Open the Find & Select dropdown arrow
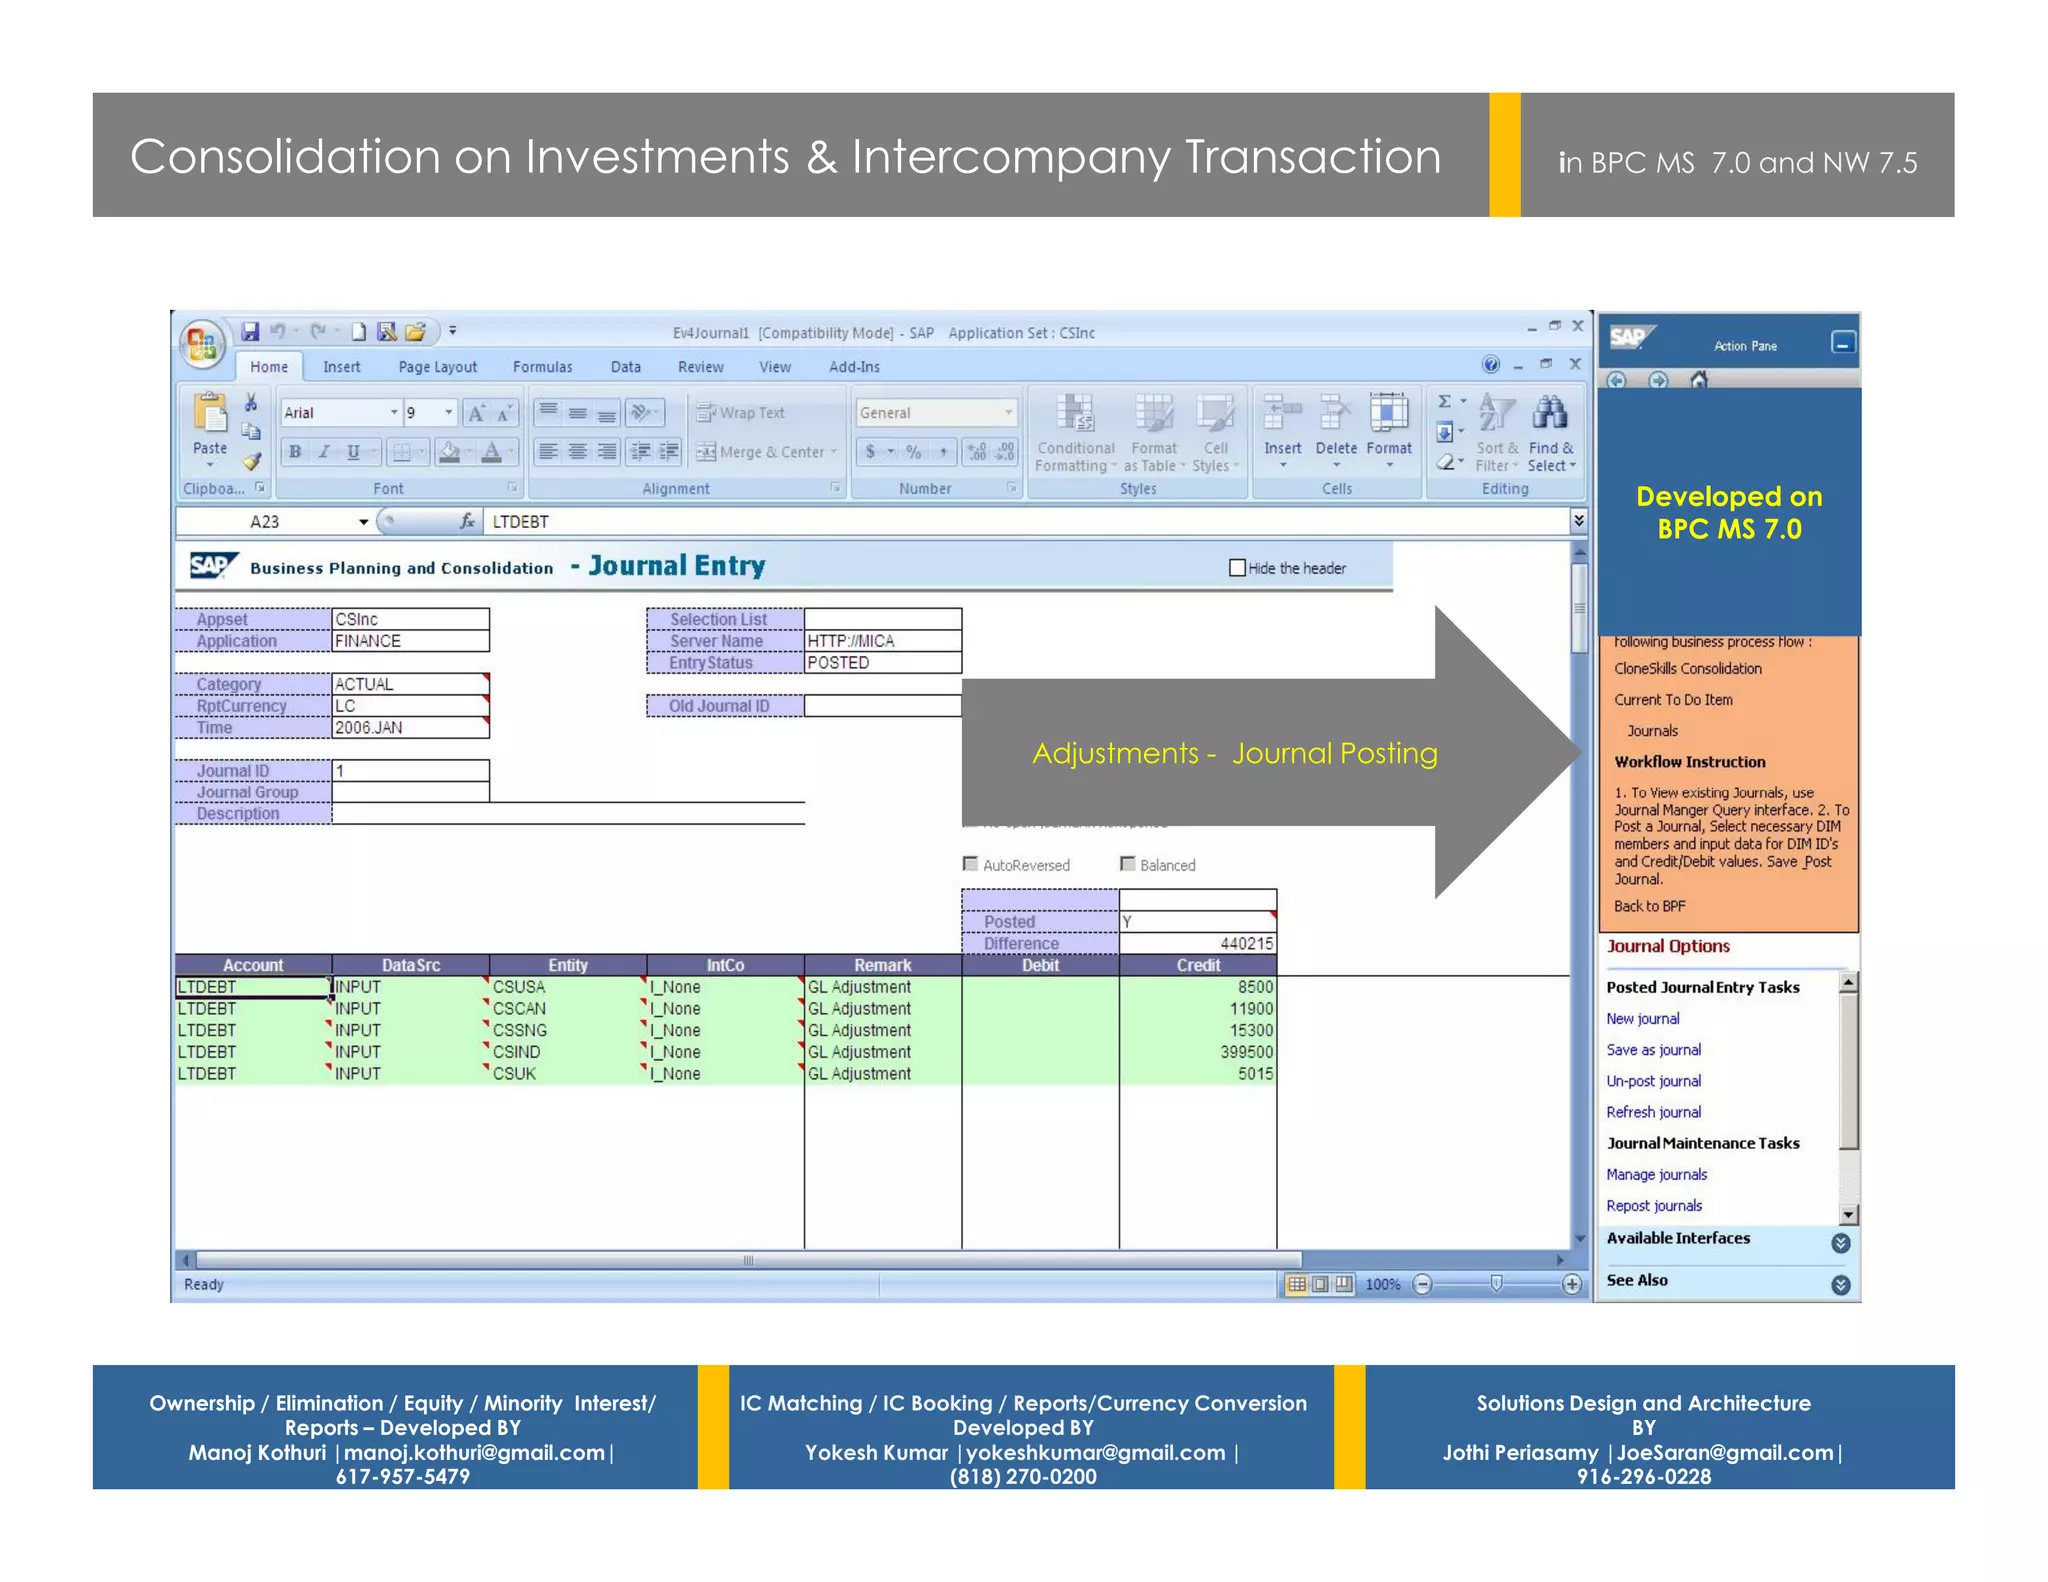Viewport: 2048px width, 1582px height. click(x=1572, y=466)
